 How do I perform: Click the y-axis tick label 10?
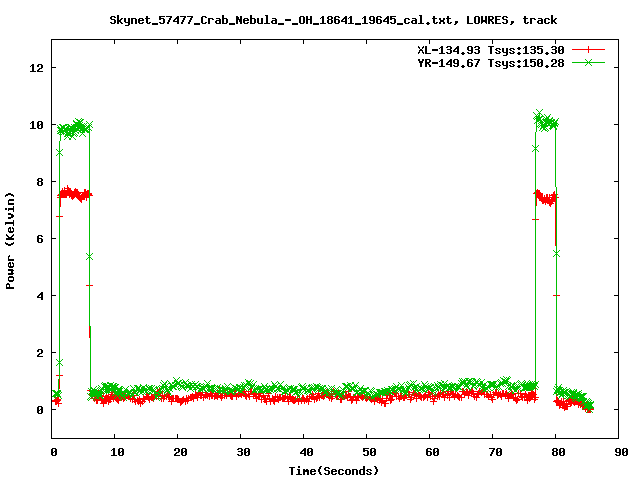(x=36, y=125)
